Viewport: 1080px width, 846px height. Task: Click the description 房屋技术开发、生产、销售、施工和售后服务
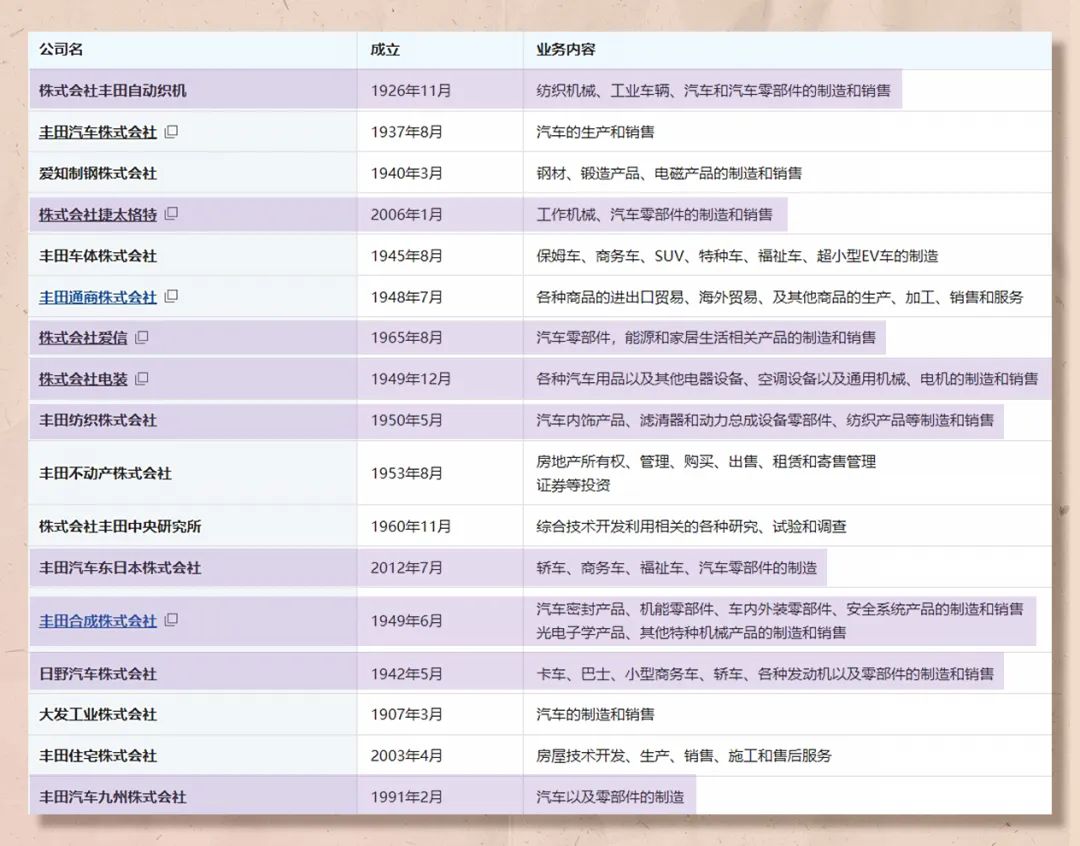684,756
